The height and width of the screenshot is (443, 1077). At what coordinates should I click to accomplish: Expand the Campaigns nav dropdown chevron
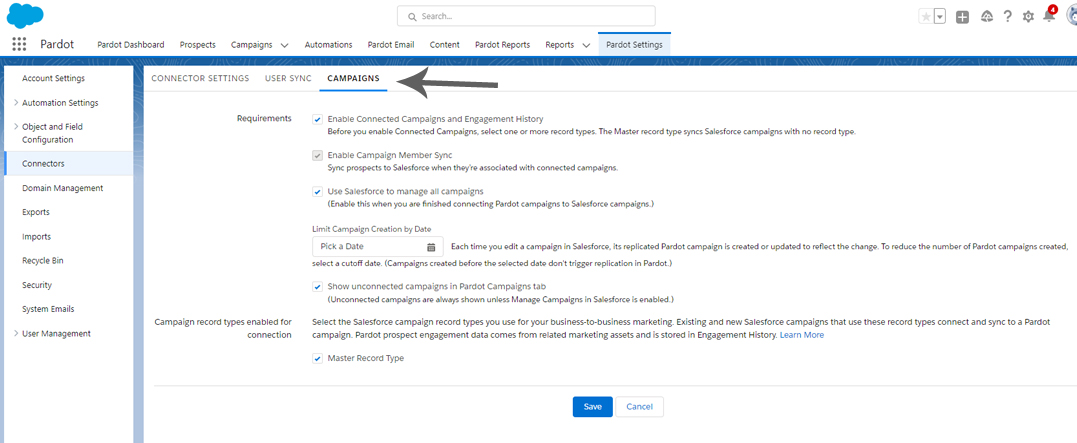pyautogui.click(x=284, y=45)
